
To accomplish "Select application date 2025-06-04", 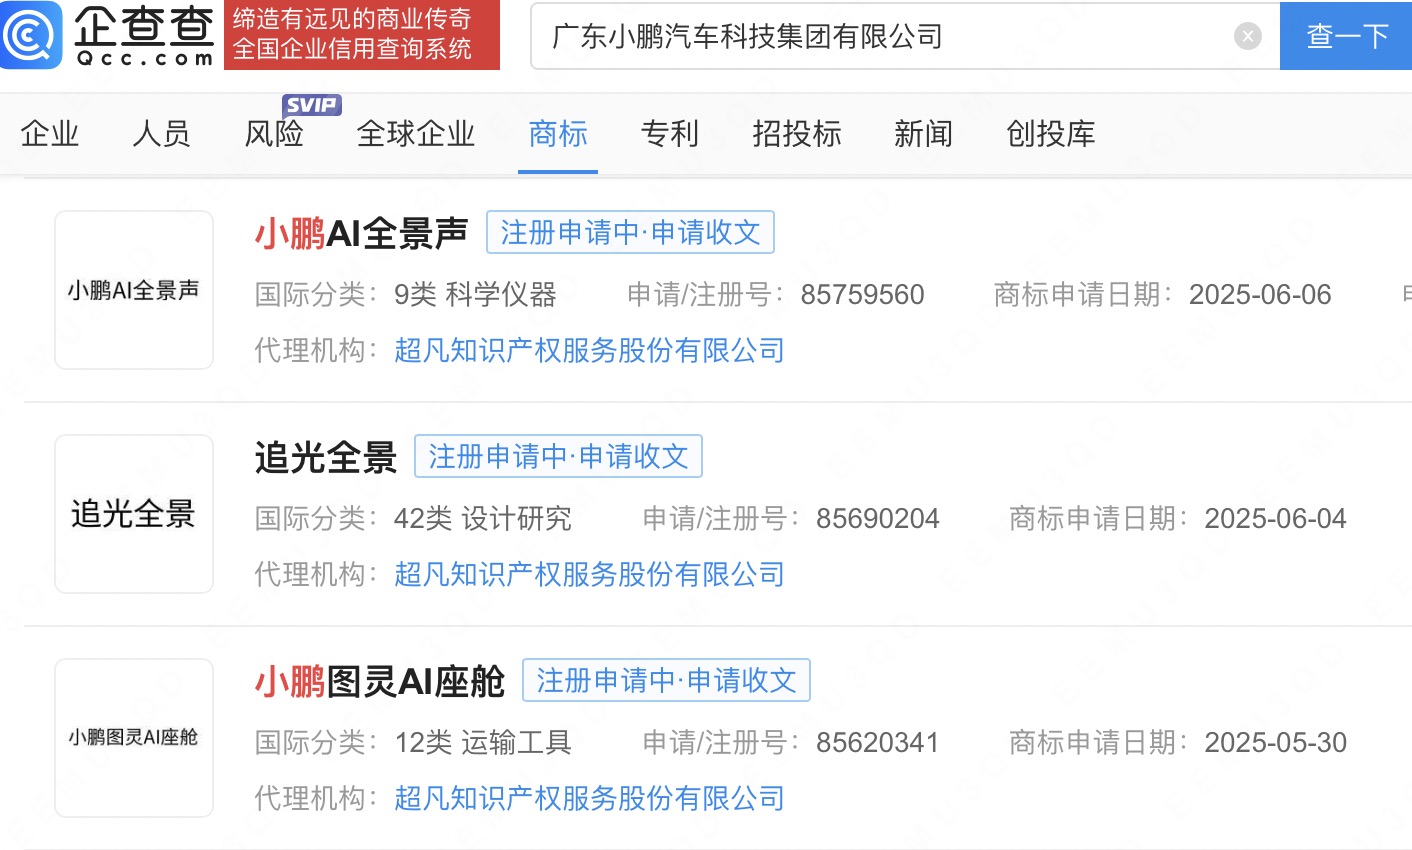I will pos(1276,519).
